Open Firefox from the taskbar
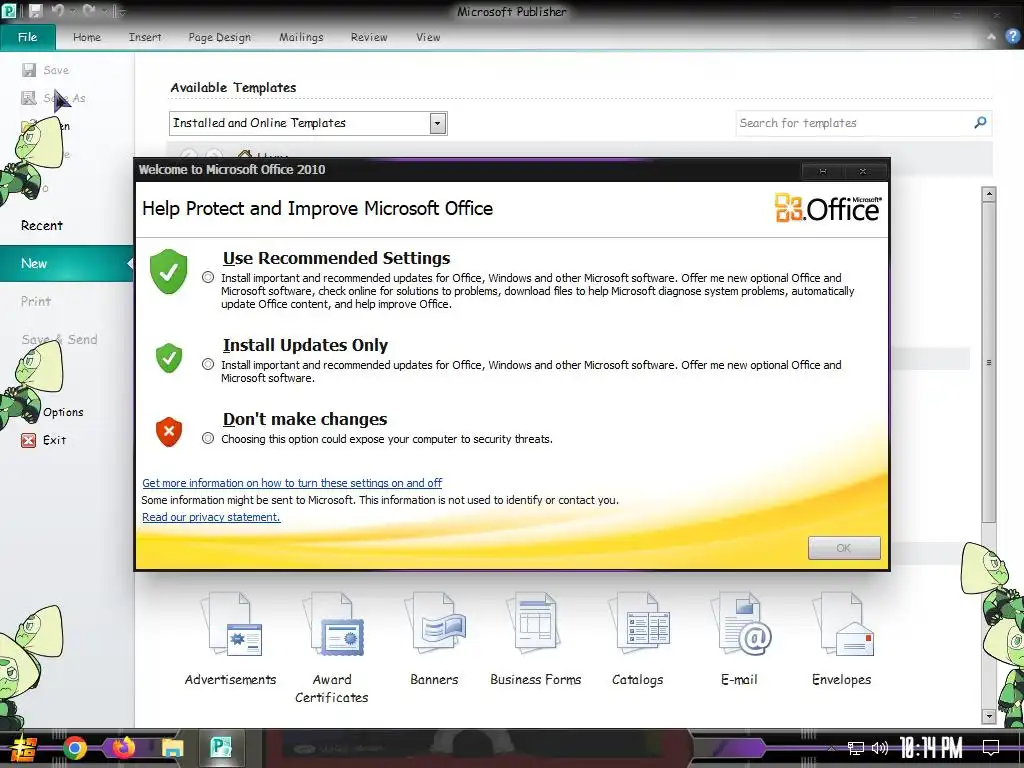 pos(123,748)
